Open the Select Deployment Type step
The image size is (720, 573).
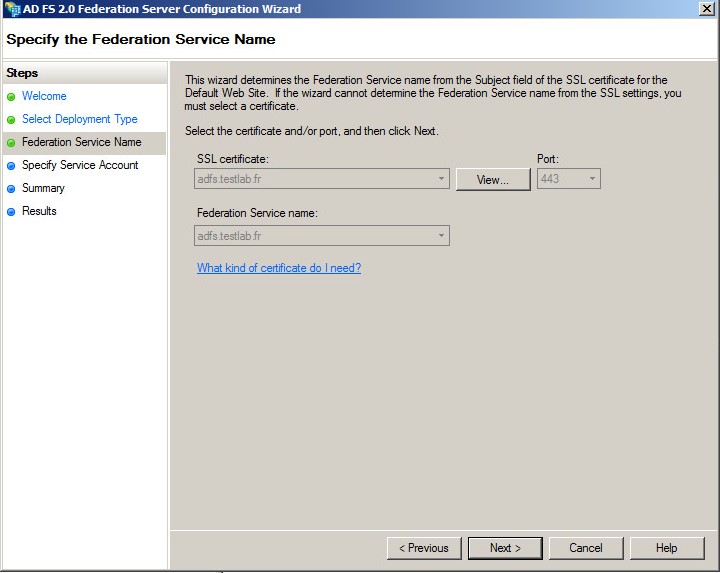pyautogui.click(x=80, y=119)
